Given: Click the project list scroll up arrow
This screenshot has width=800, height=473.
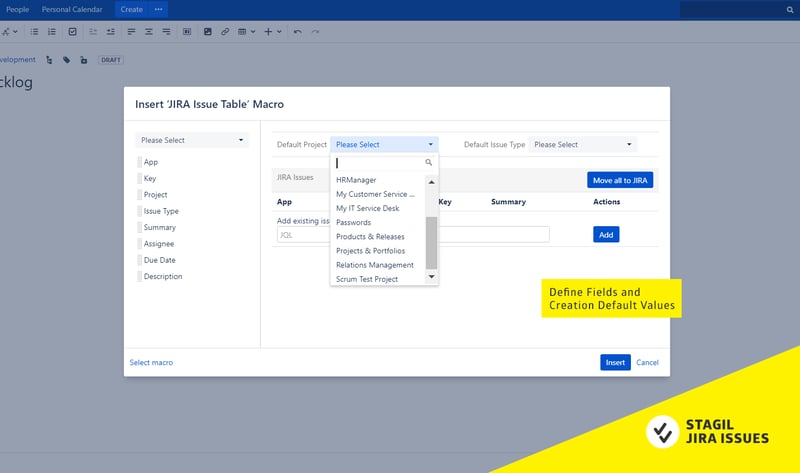Looking at the screenshot, I should (432, 182).
